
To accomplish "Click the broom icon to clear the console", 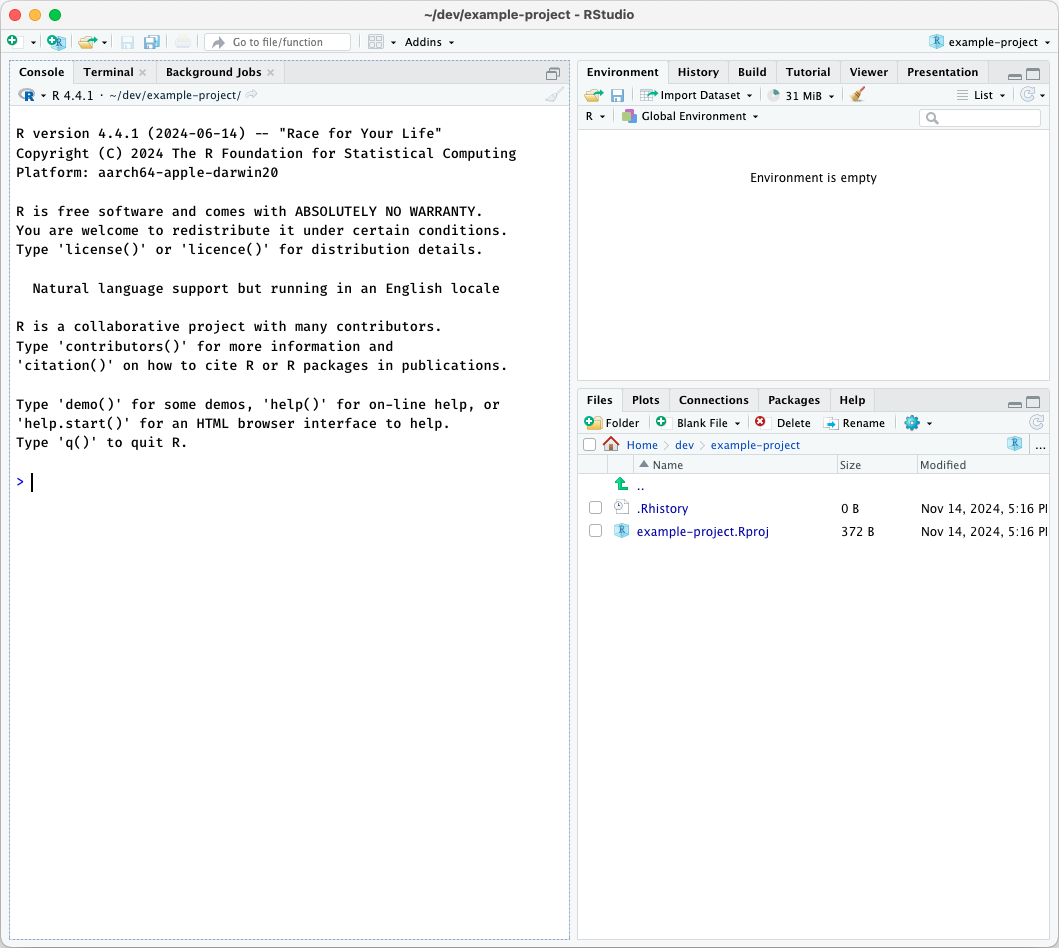I will click(554, 95).
